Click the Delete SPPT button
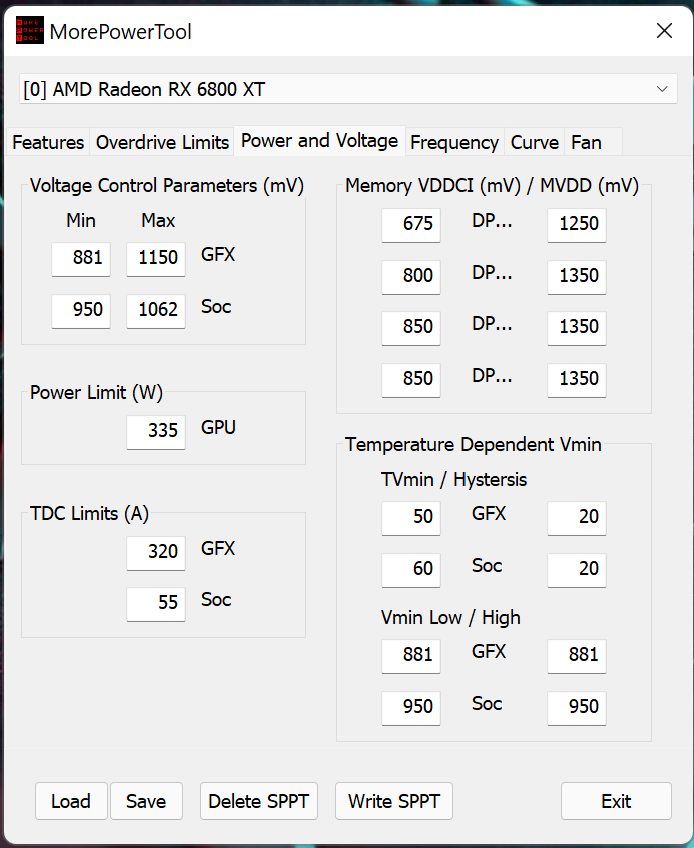The image size is (694, 848). click(x=259, y=801)
